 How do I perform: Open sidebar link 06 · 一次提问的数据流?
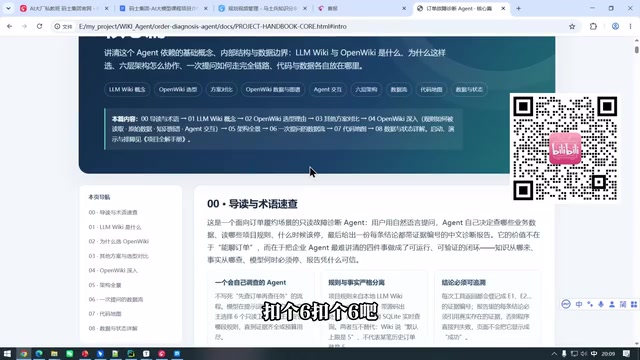click(116, 299)
